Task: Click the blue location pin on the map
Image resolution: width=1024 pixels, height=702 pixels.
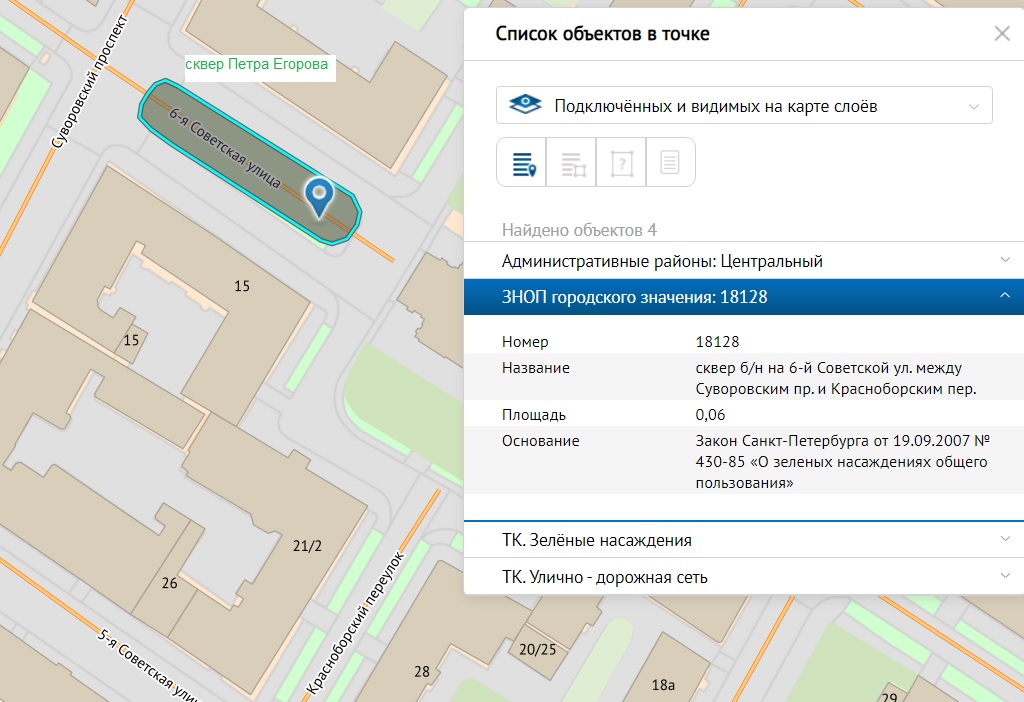Action: tap(319, 198)
